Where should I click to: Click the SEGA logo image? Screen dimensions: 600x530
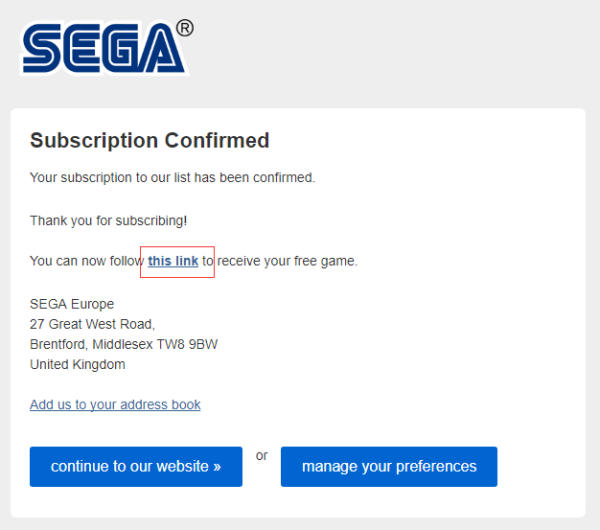click(x=106, y=47)
